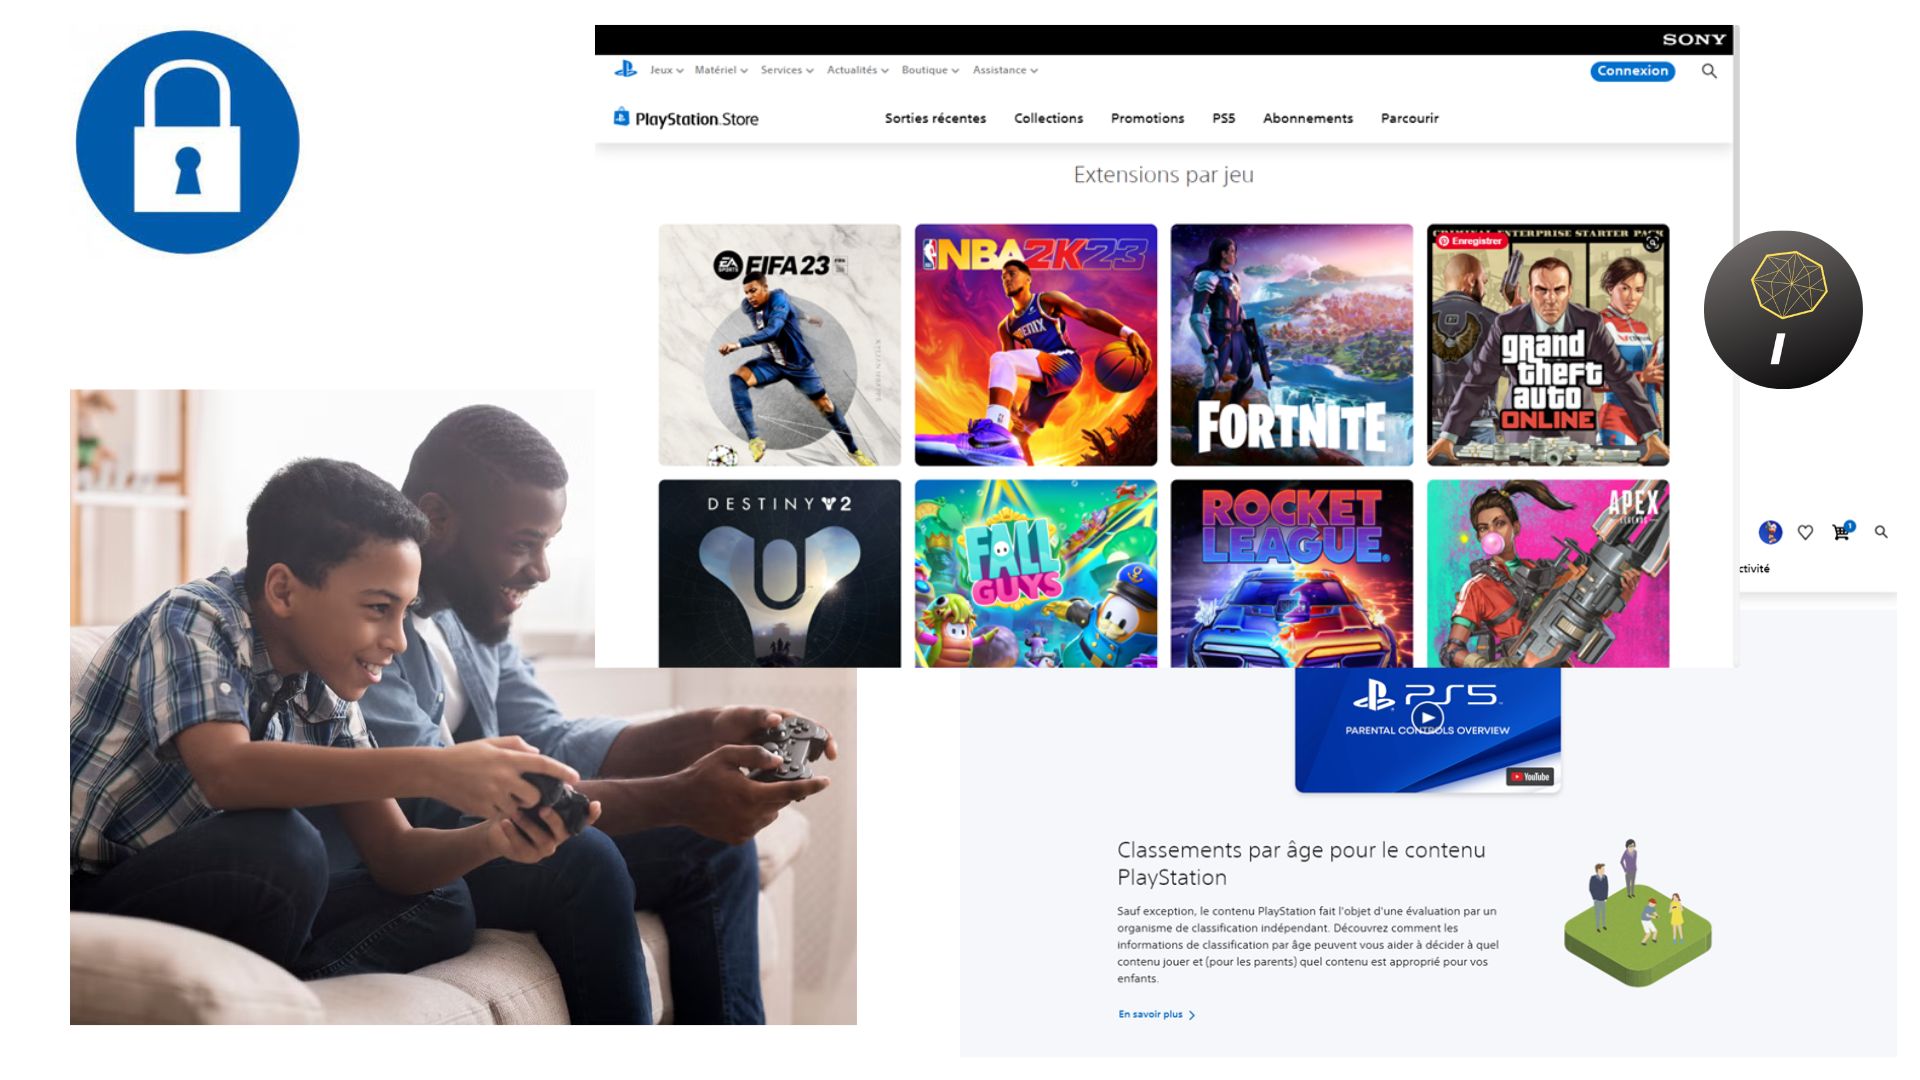Expand the Matériel dropdown menu
The width and height of the screenshot is (1920, 1080).
721,70
